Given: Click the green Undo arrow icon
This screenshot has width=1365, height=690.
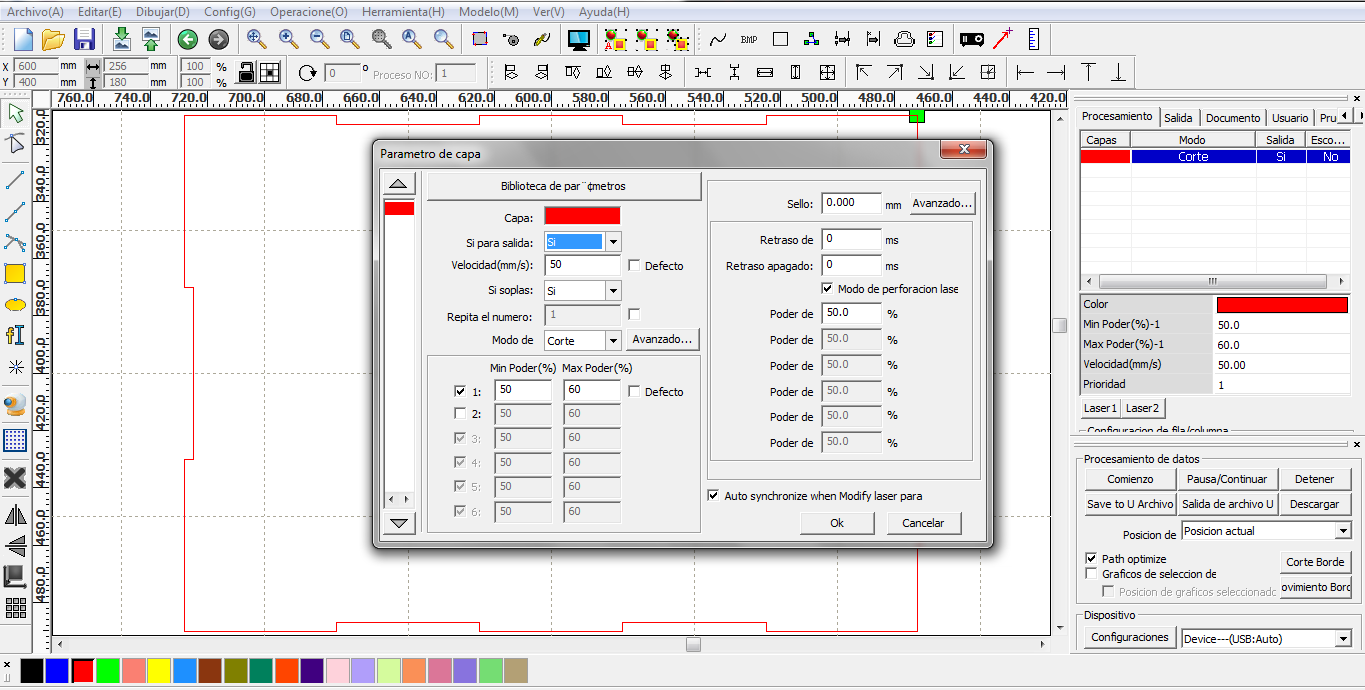Looking at the screenshot, I should tap(188, 39).
